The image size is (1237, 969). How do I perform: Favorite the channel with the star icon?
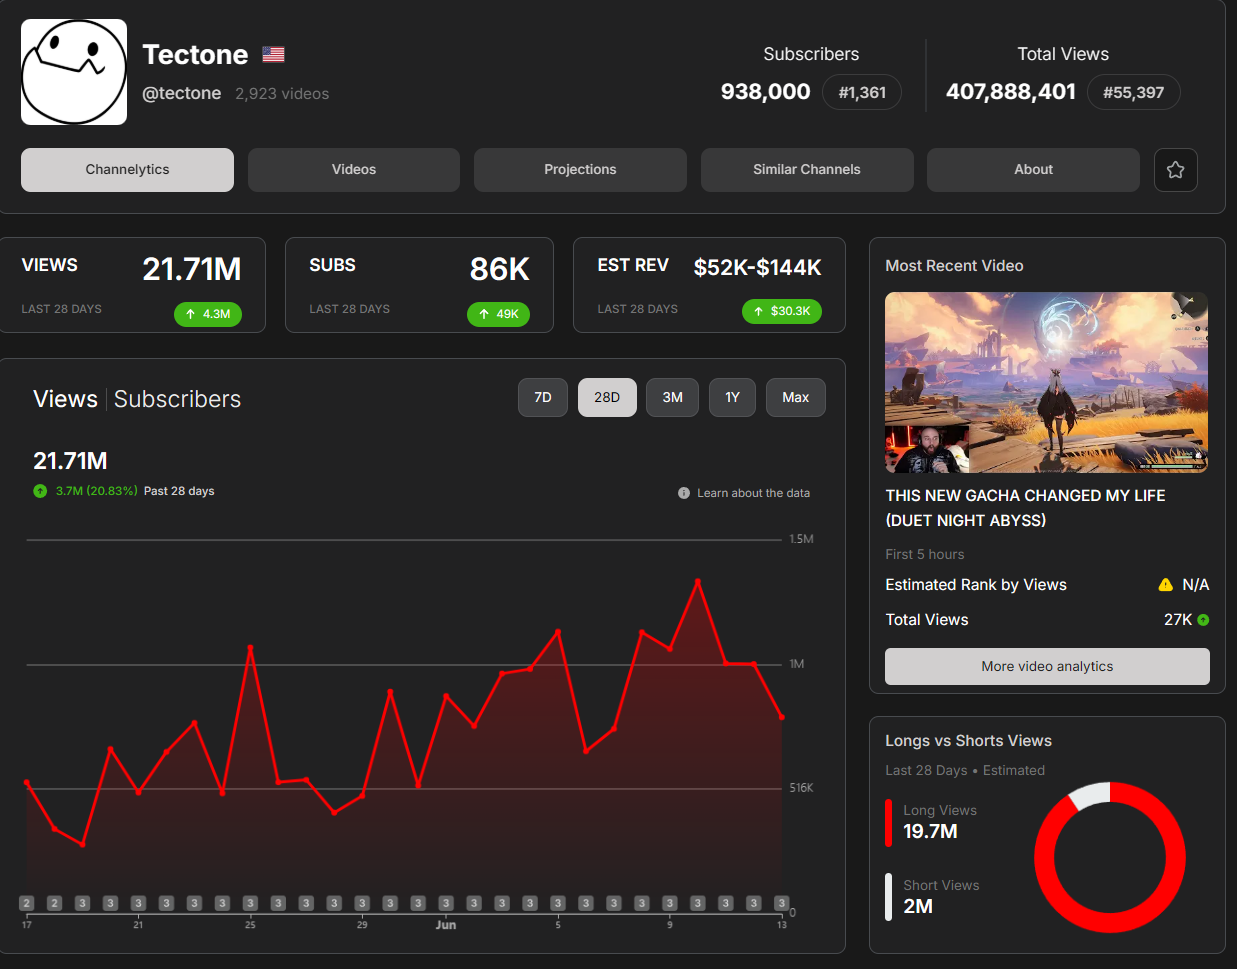tap(1175, 170)
